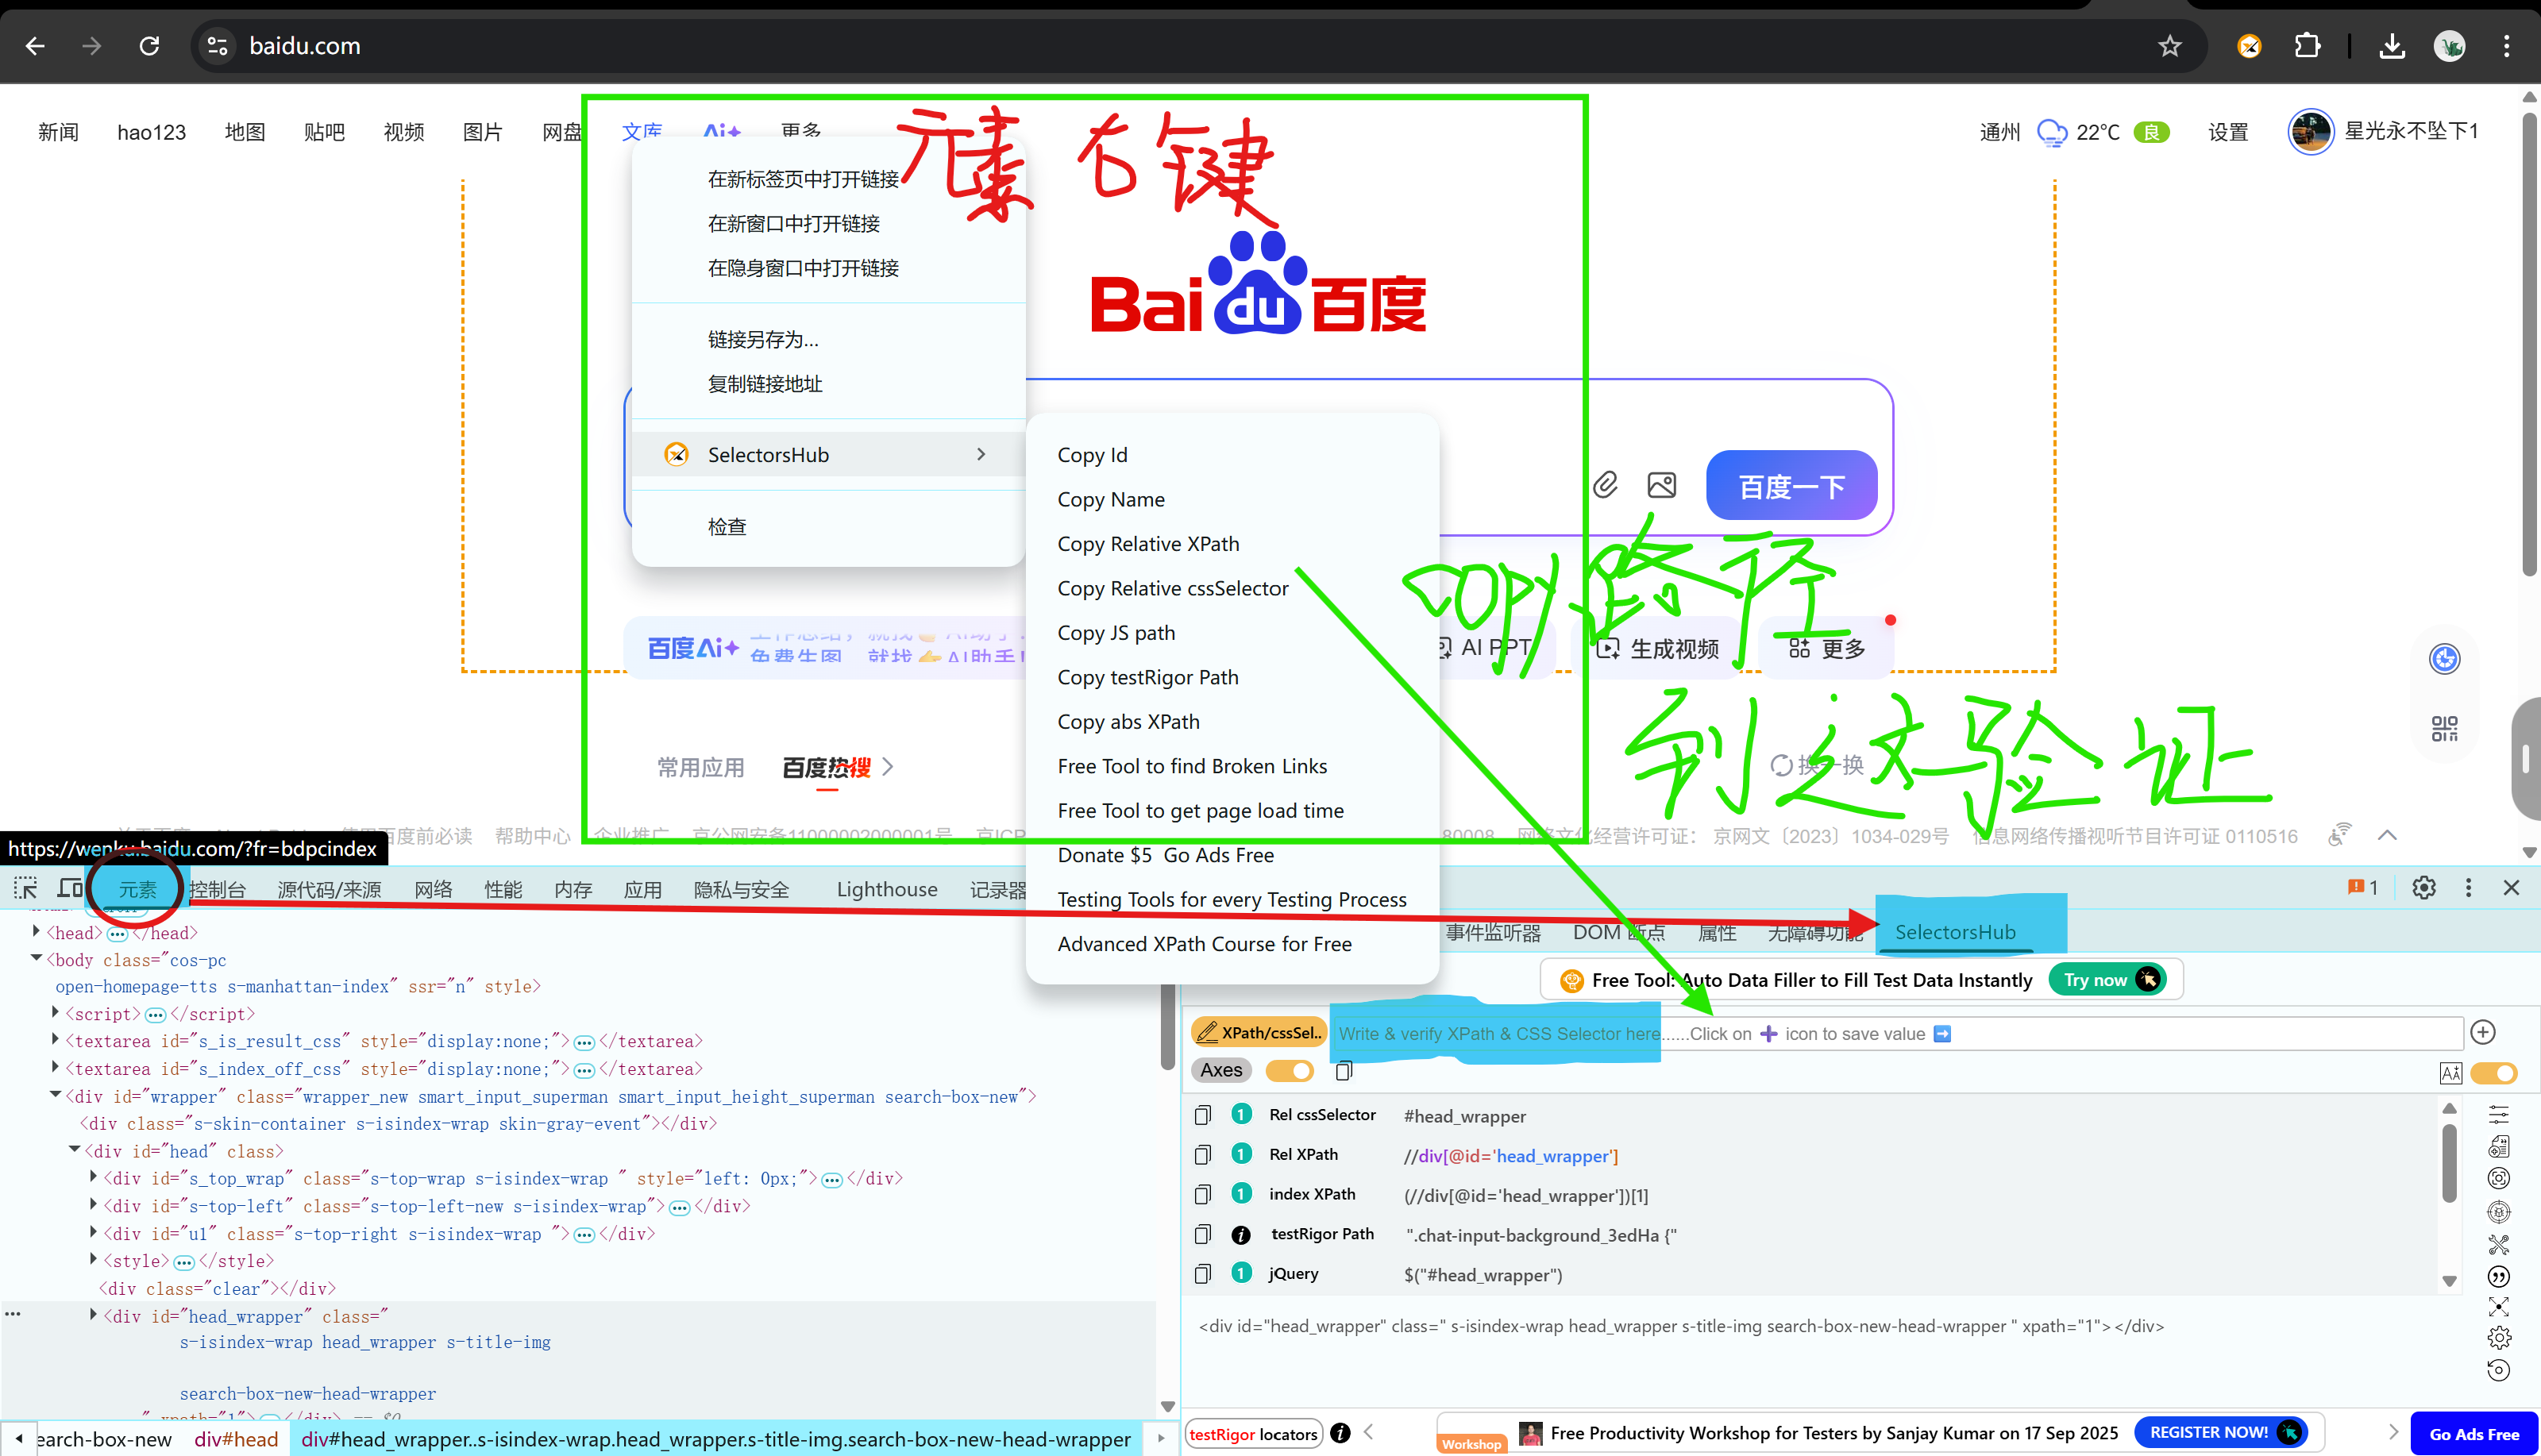Click the Try now button
Screen dimensions: 2541x1456
pos(2108,980)
